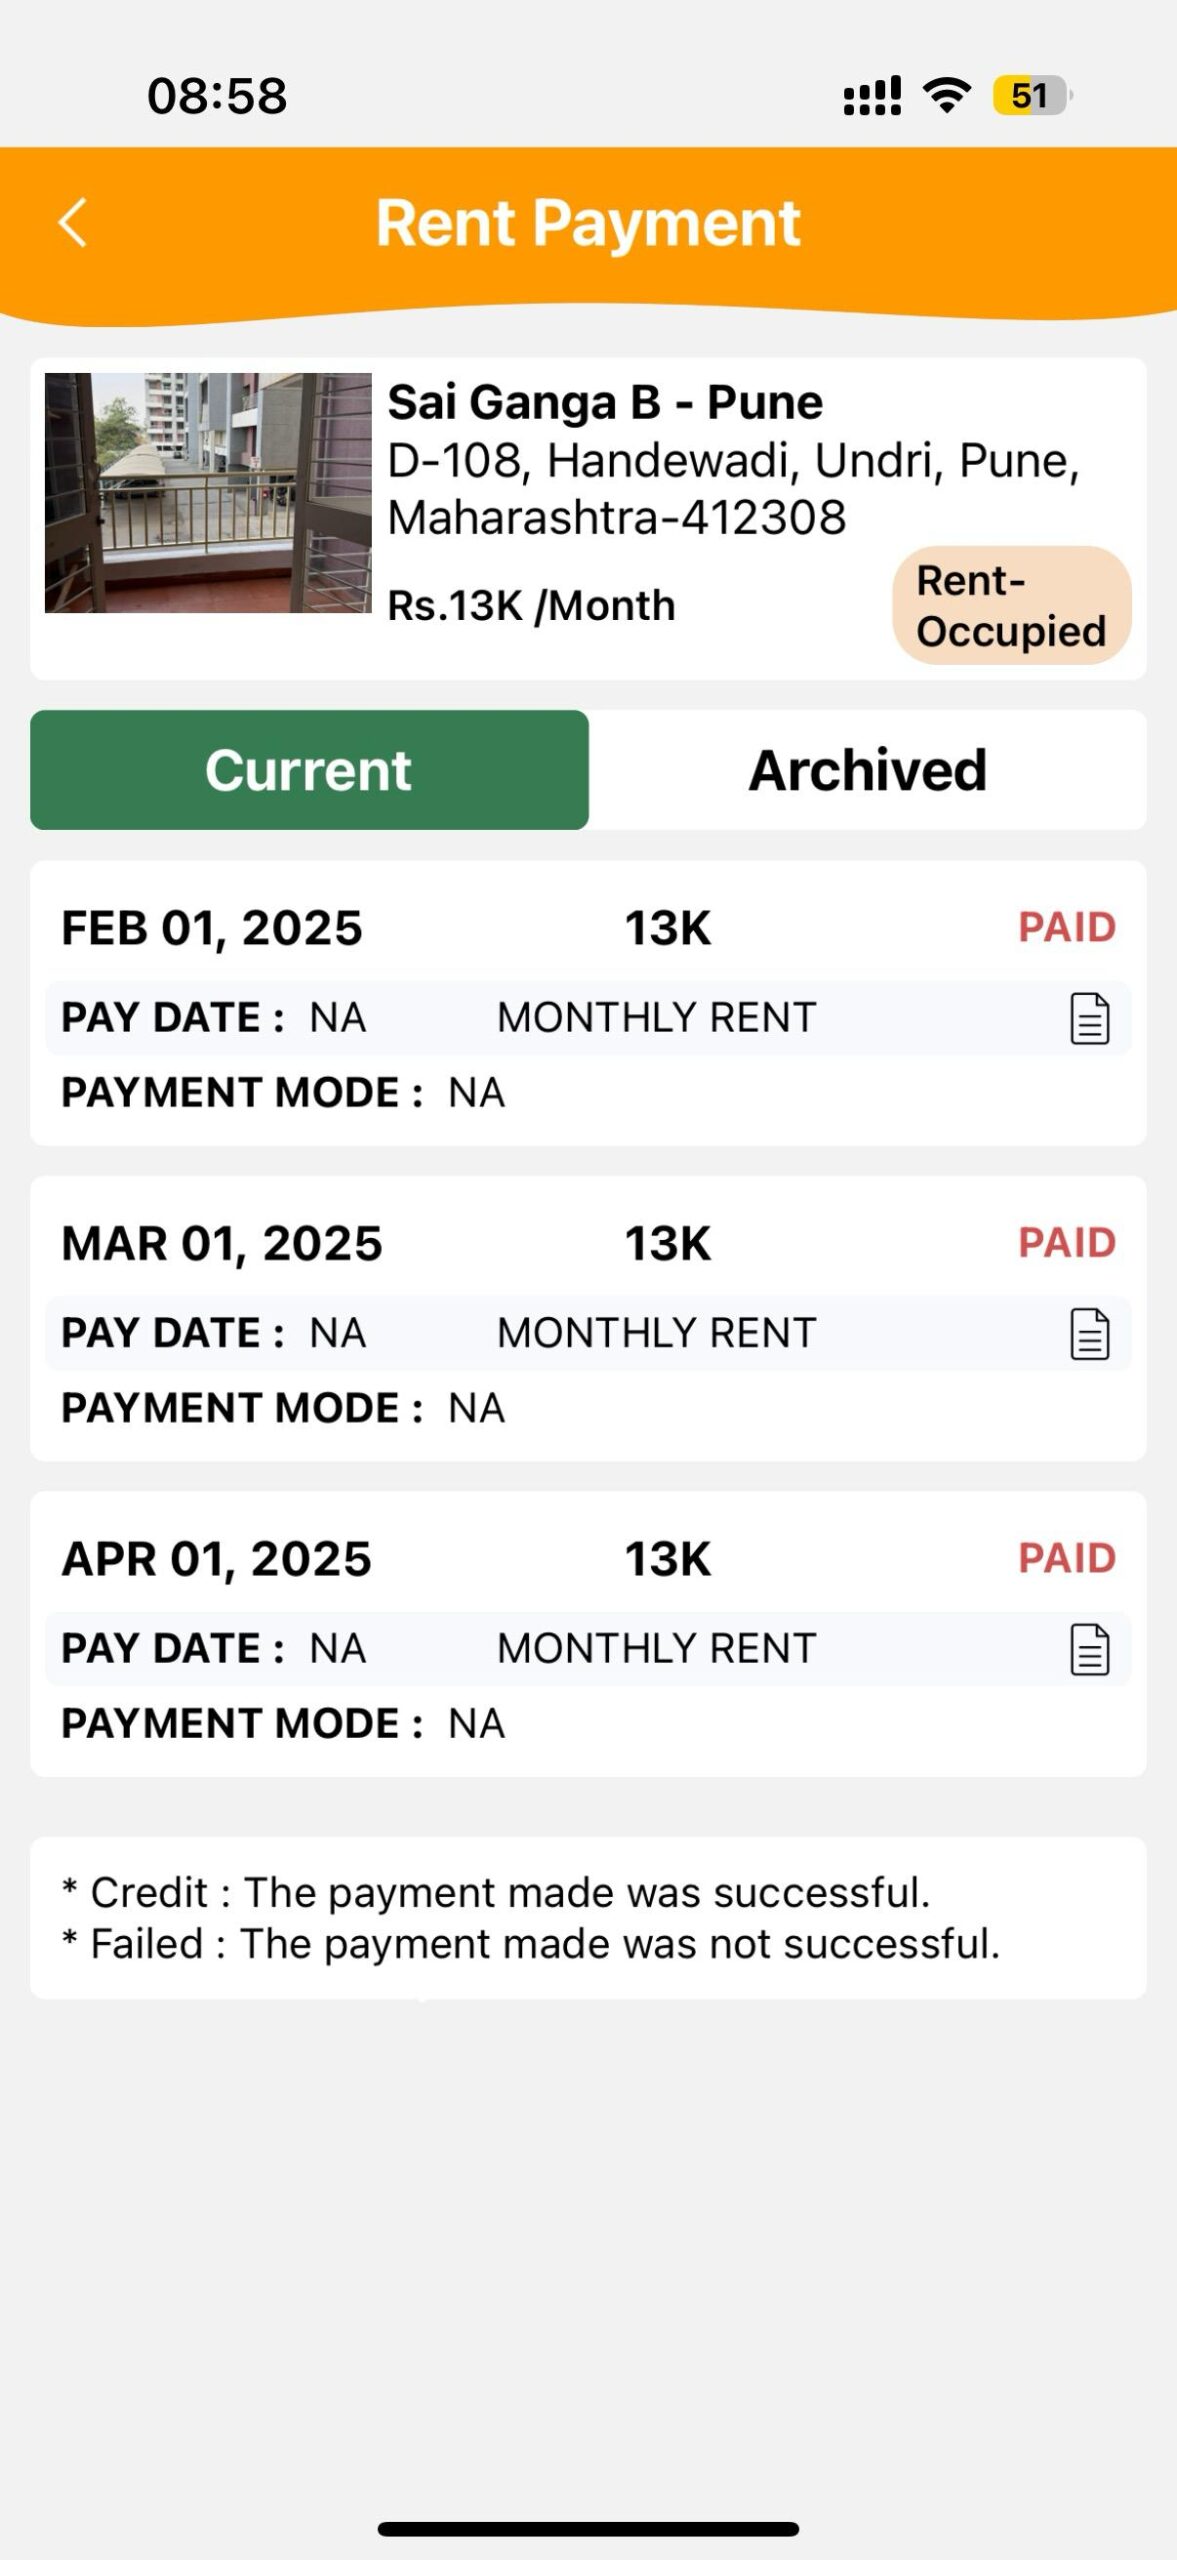1177x2560 pixels.
Task: Tap the back arrow in header
Action: point(73,222)
